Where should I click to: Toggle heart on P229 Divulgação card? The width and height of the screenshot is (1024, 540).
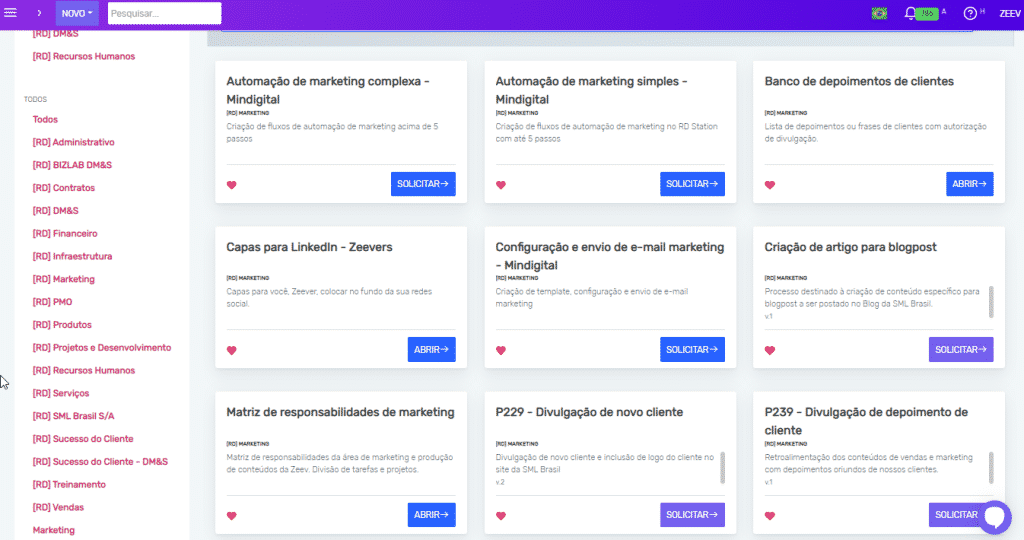point(501,516)
